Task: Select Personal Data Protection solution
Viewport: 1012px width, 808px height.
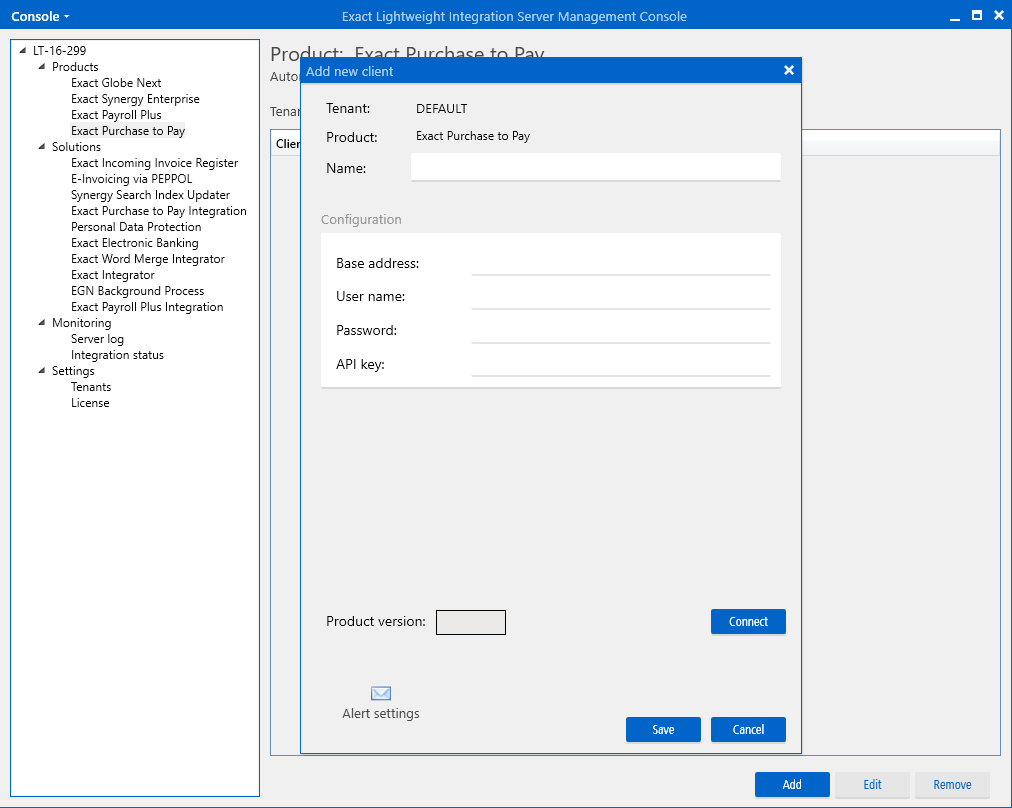Action: [136, 227]
